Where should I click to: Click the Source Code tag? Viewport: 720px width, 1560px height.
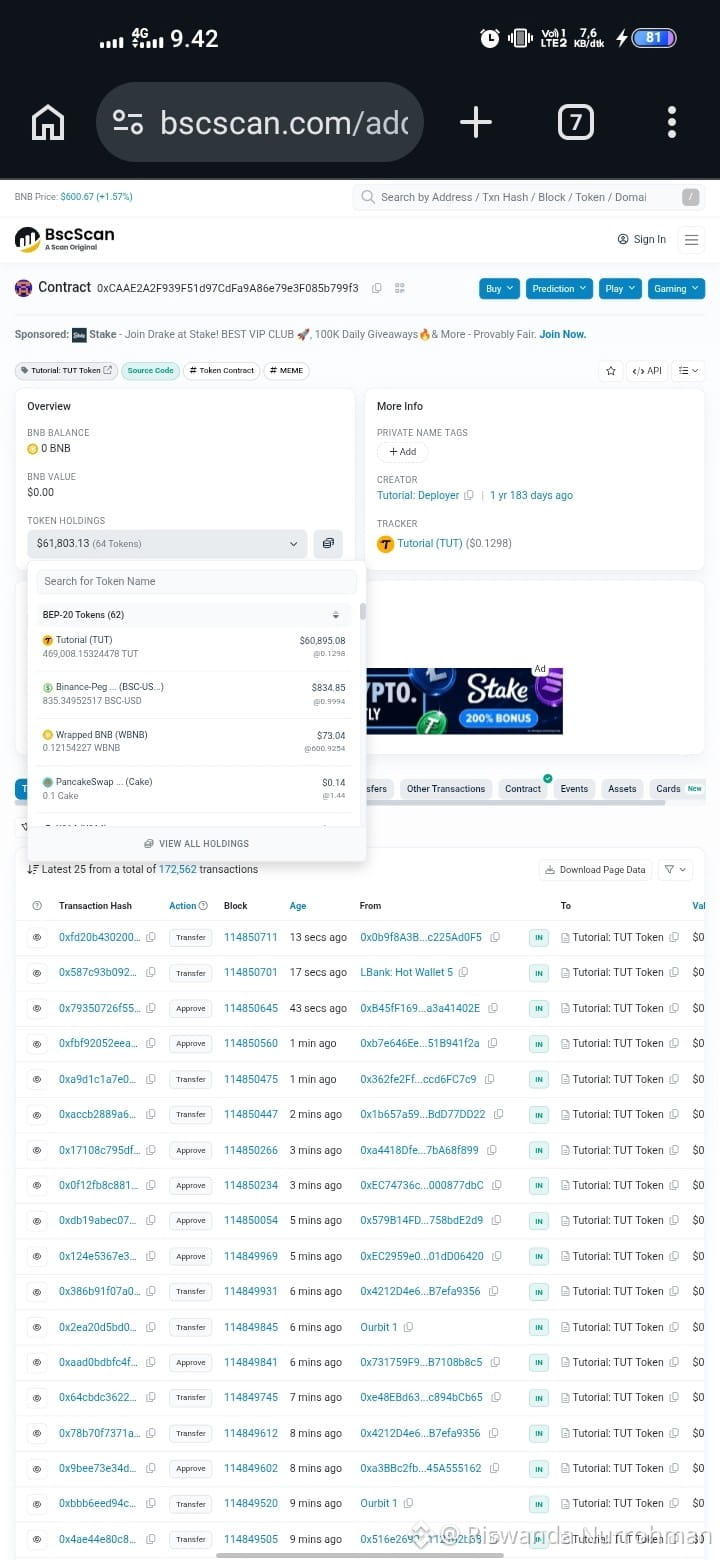click(x=151, y=370)
